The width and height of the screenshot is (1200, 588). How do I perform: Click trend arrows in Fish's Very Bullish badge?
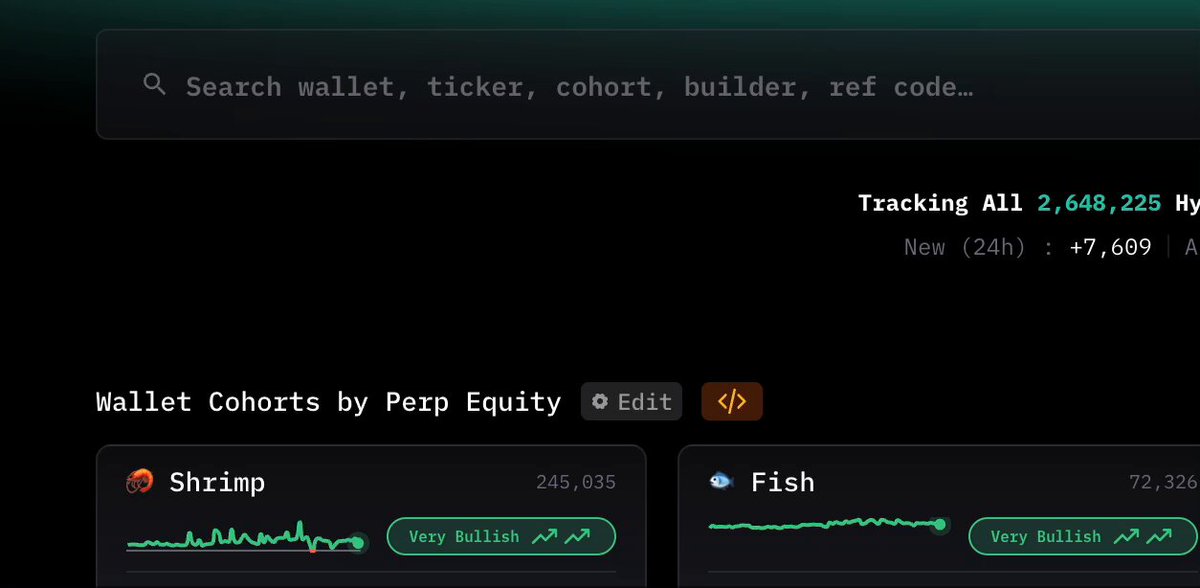pos(1143,537)
